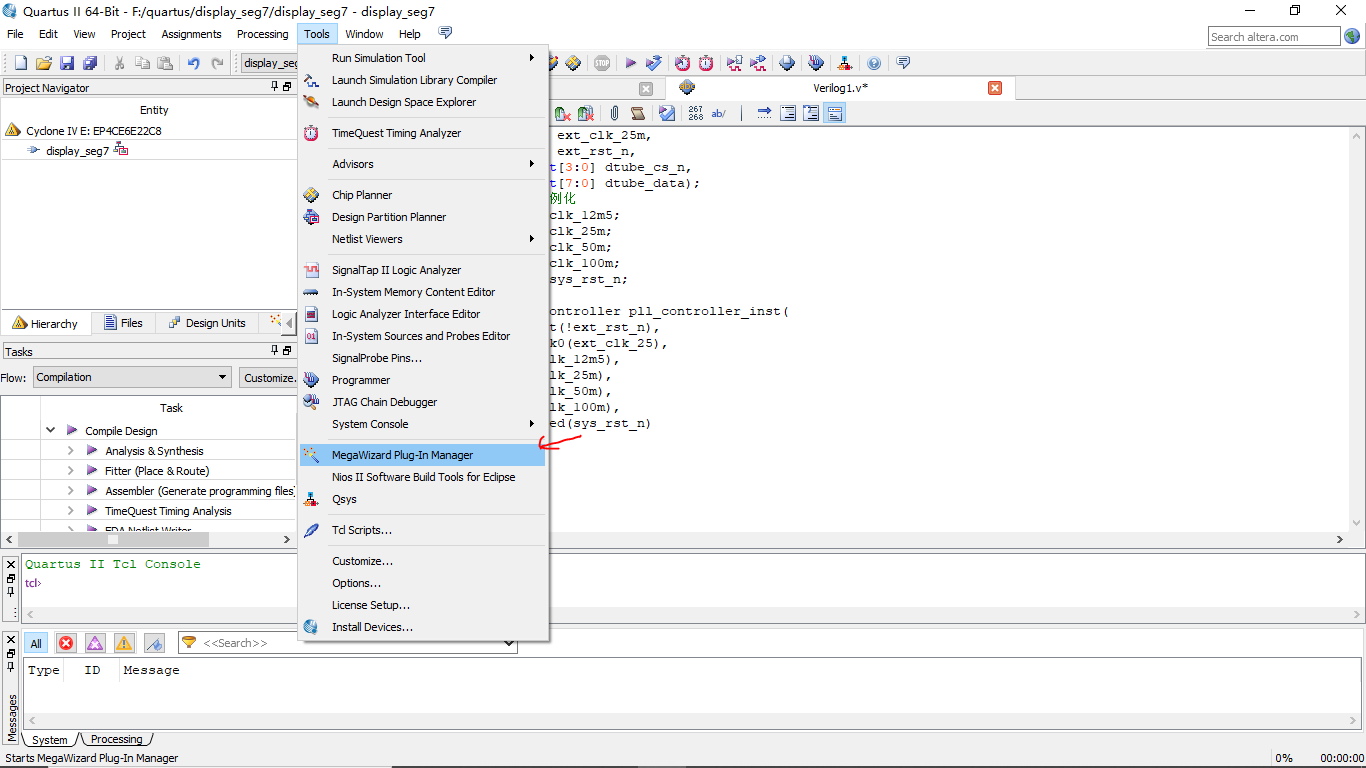The width and height of the screenshot is (1366, 768).
Task: Select Install Devices... entry
Action: pos(424,627)
